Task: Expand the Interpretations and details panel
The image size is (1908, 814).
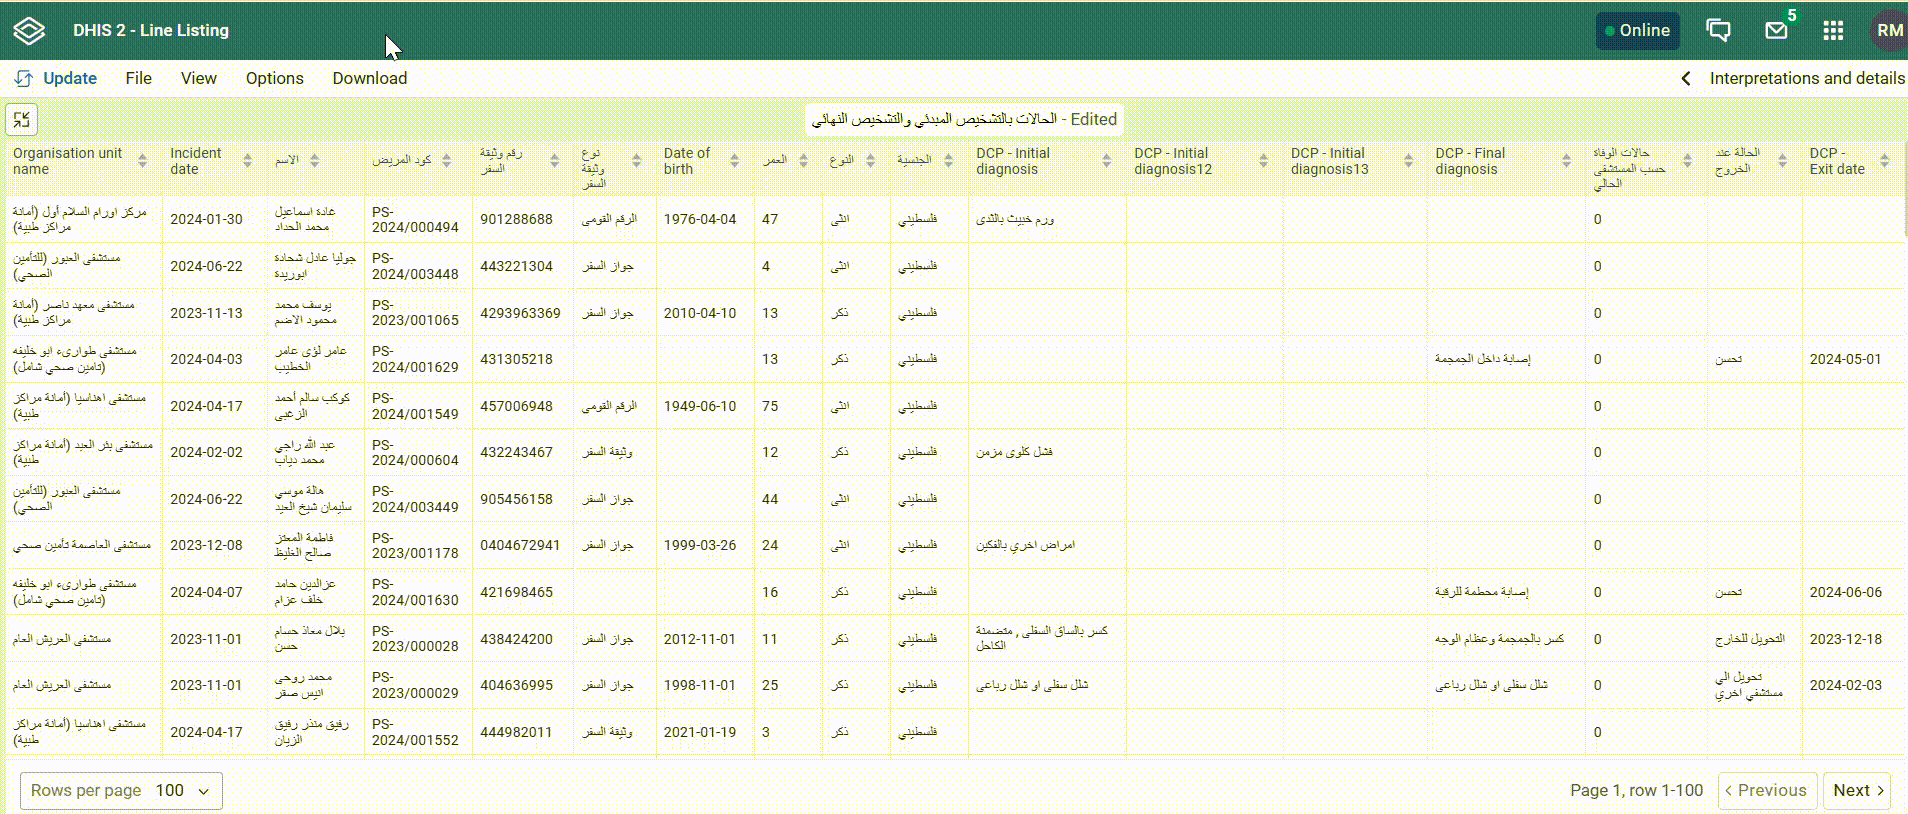Action: [x=1792, y=78]
